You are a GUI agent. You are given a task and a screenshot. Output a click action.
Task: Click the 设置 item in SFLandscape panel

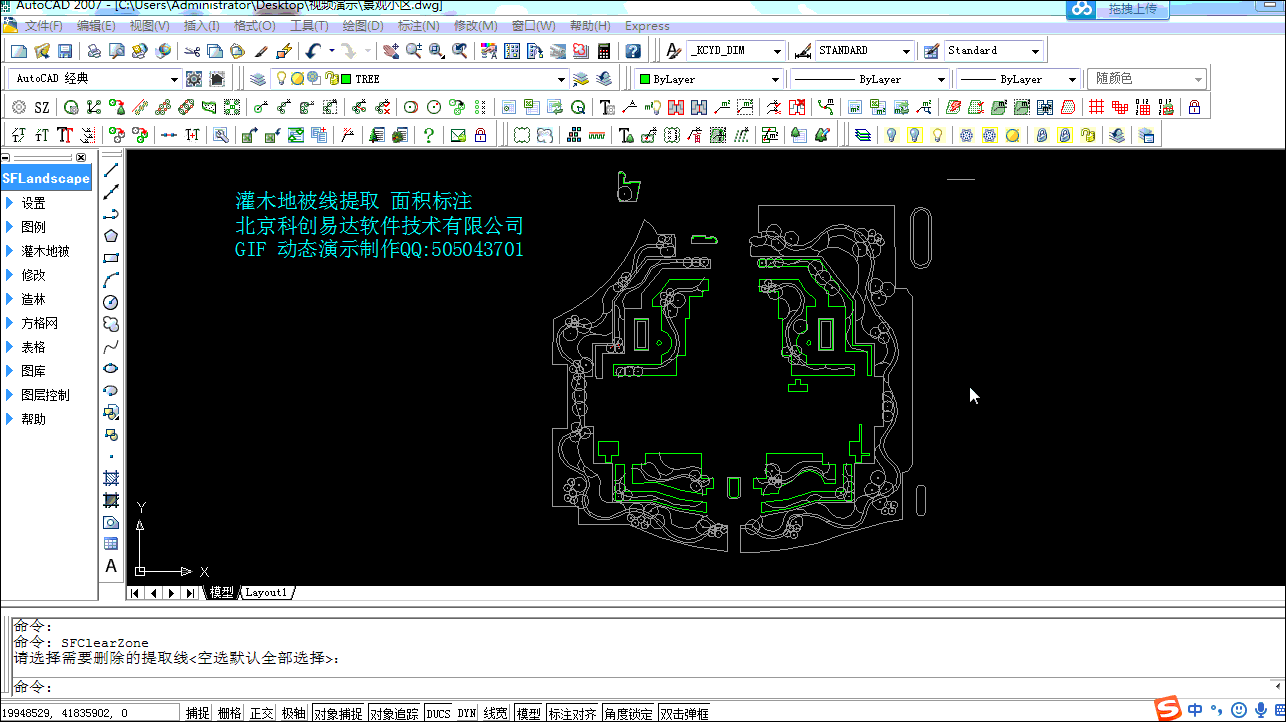click(33, 203)
